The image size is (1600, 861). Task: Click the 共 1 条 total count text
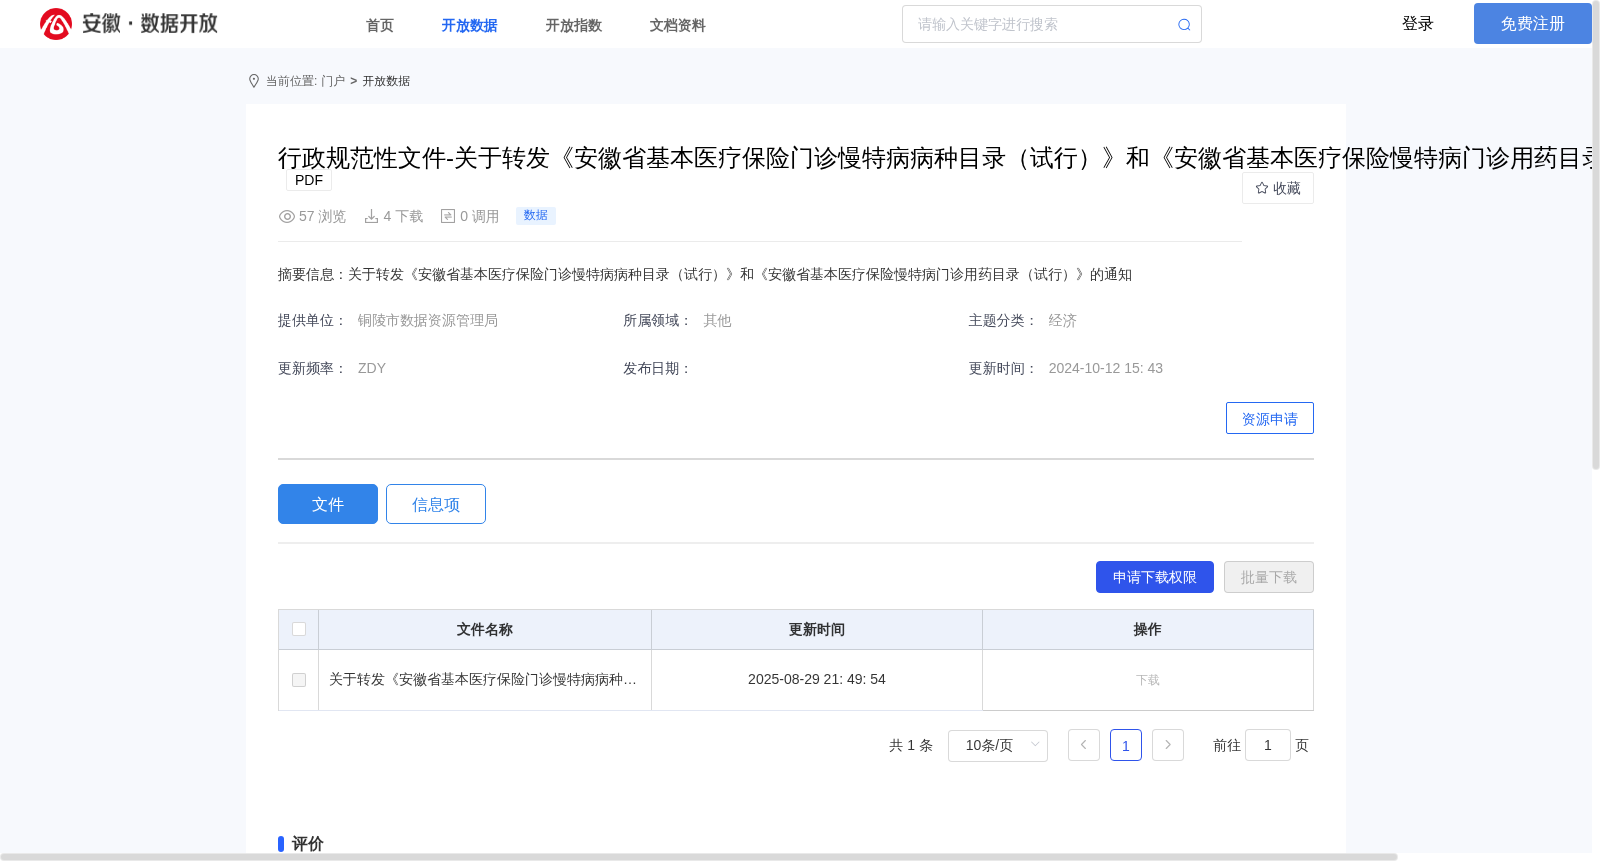[x=911, y=745]
